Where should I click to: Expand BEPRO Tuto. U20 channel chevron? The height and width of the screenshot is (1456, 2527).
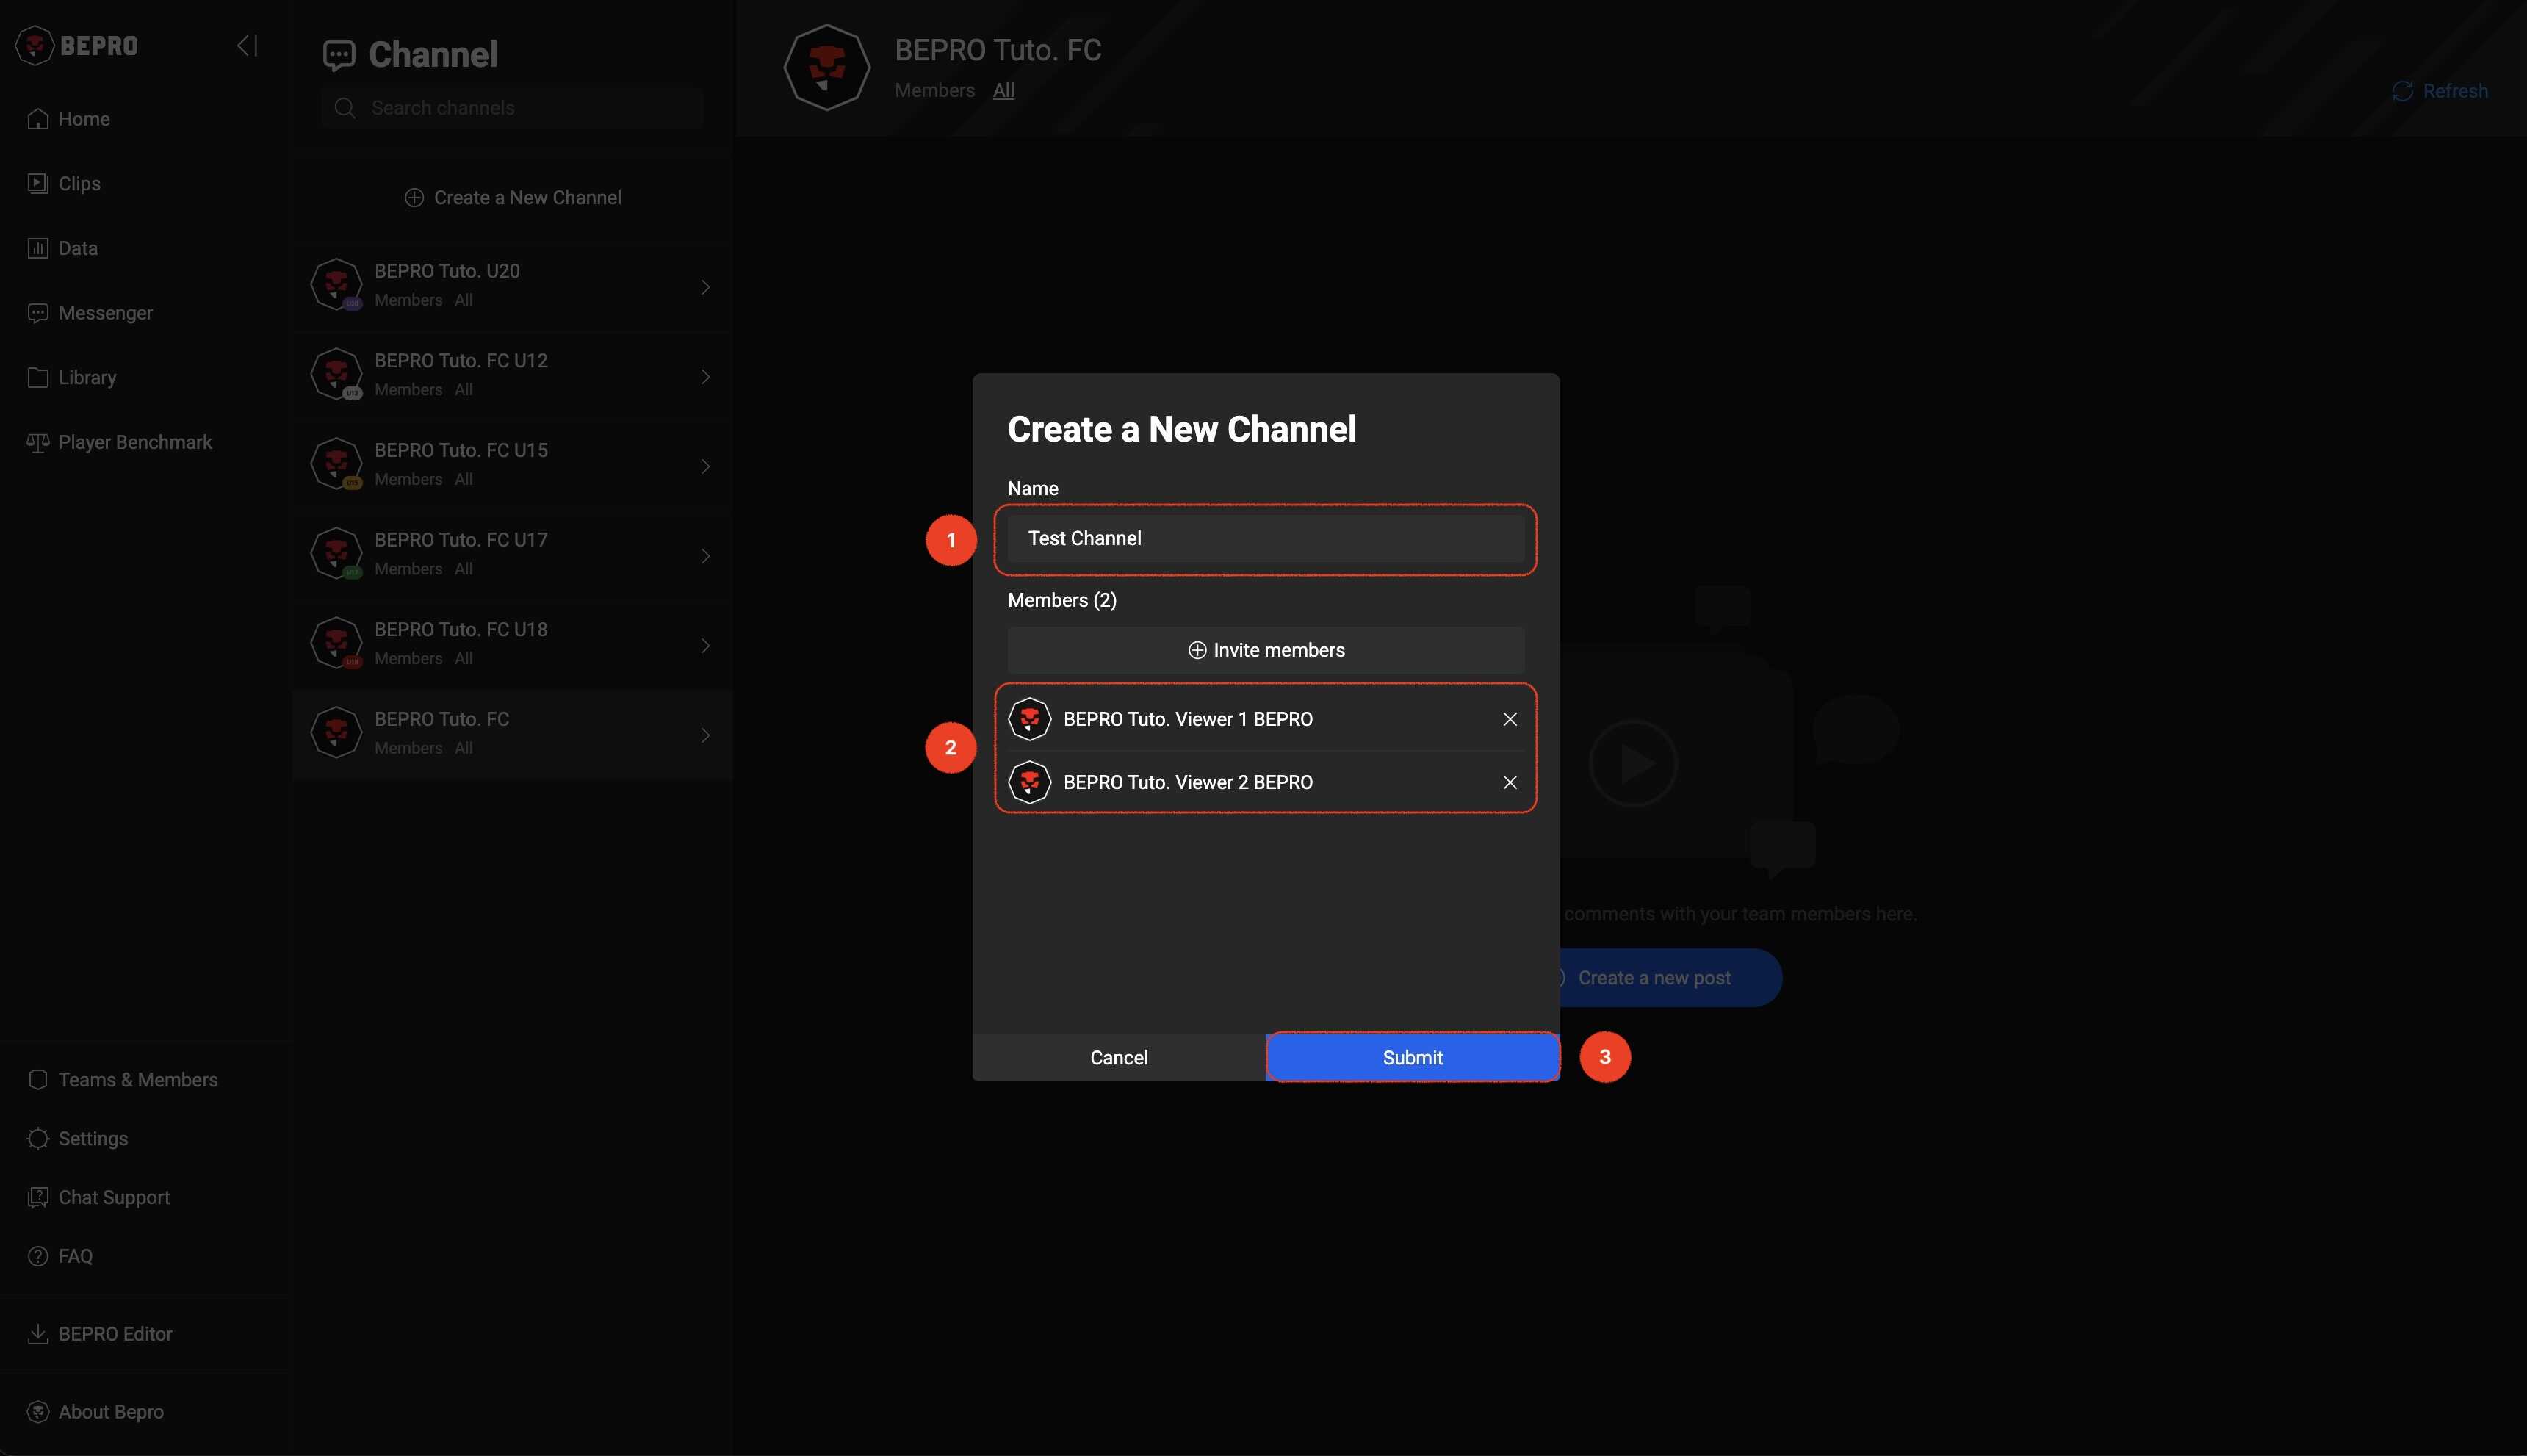pyautogui.click(x=705, y=287)
